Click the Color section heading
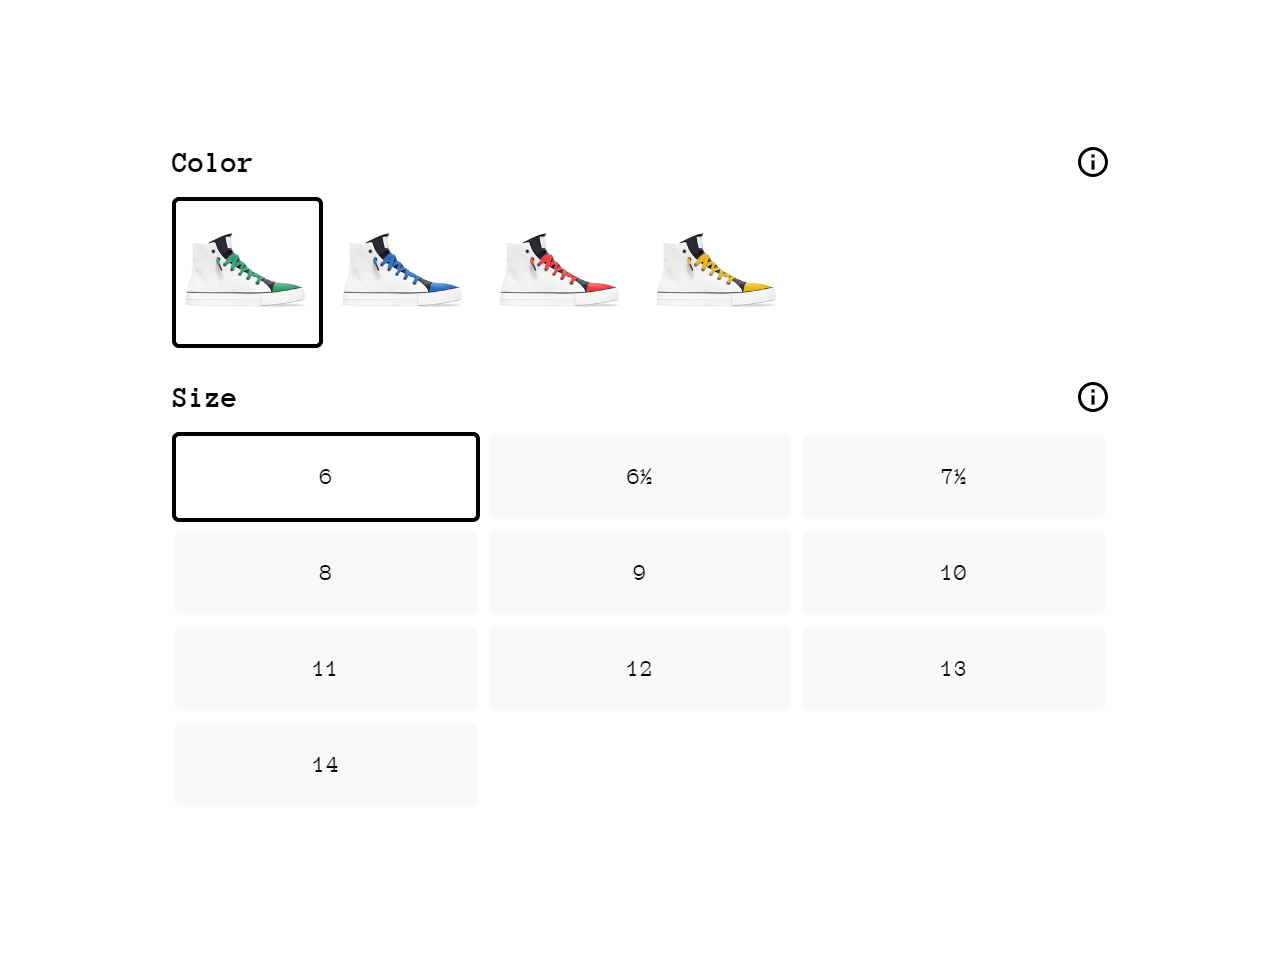The width and height of the screenshot is (1280, 960). [212, 163]
